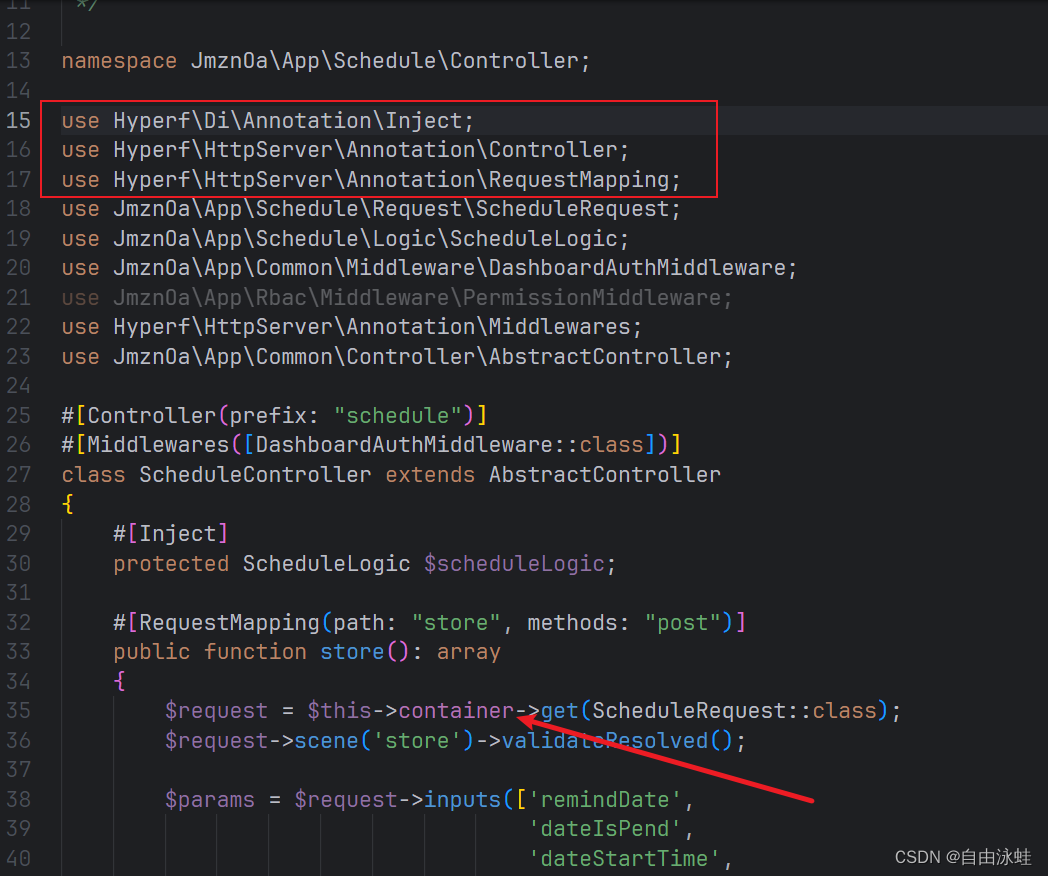Select the store function name on line 33
Image resolution: width=1048 pixels, height=876 pixels.
click(352, 651)
